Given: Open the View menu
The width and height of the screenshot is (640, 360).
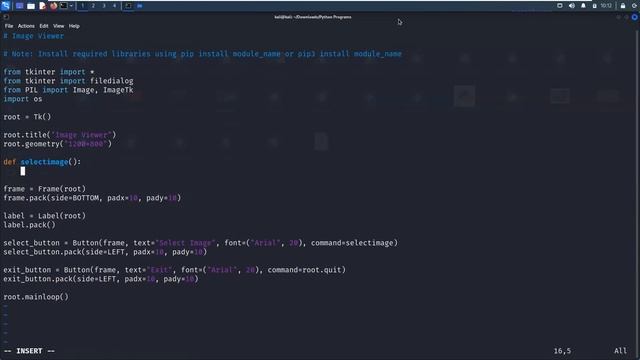Looking at the screenshot, I should pyautogui.click(x=58, y=26).
